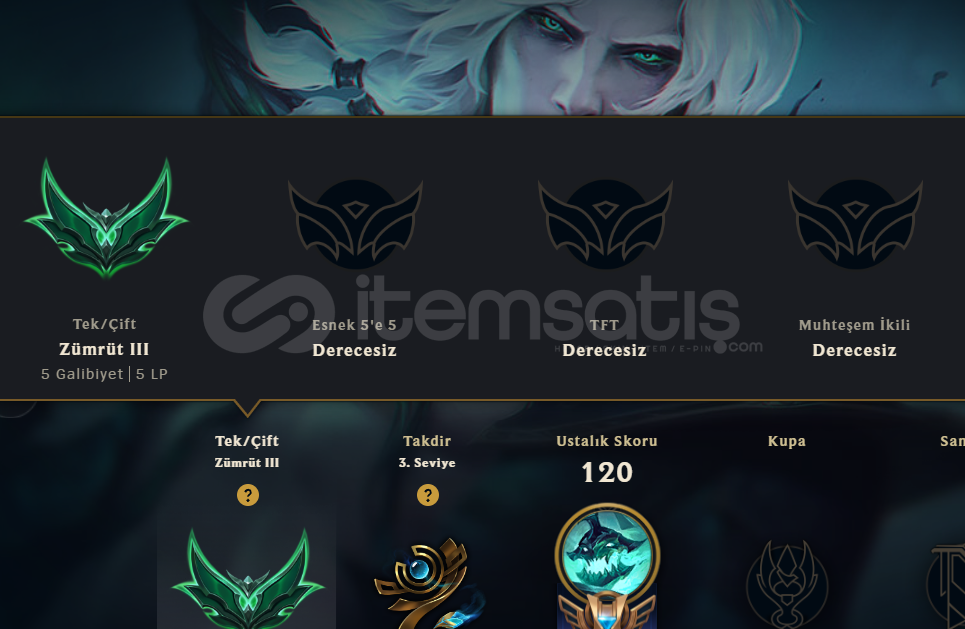Click the question mark under Zümrüt III
This screenshot has width=965, height=629.
[x=248, y=495]
